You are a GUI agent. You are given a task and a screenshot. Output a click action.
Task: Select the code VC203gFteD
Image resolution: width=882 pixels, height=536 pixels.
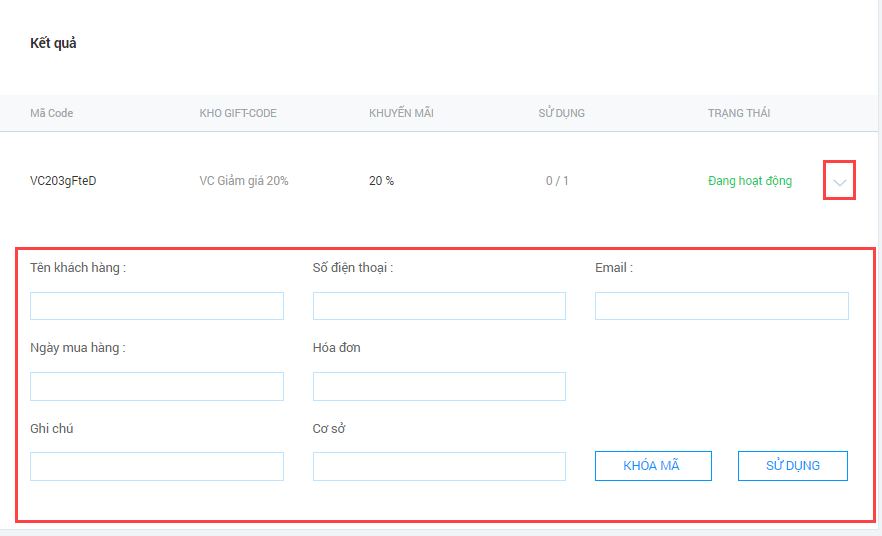point(63,181)
